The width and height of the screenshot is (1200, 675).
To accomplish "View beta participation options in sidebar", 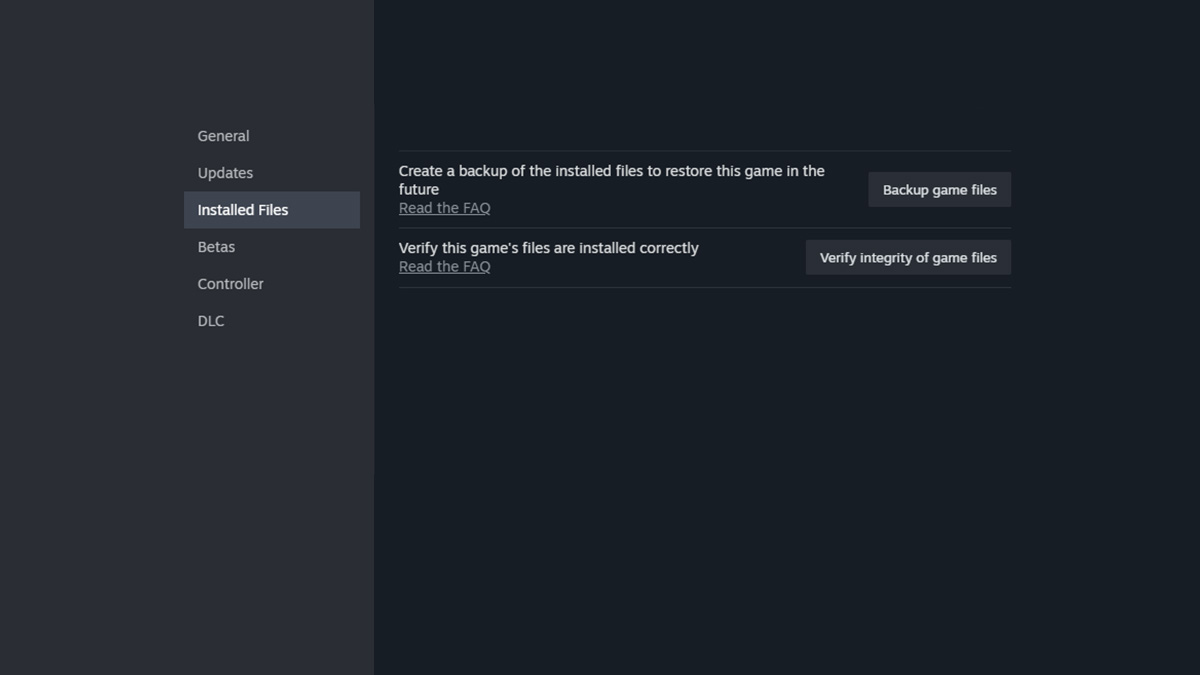I will tap(216, 247).
